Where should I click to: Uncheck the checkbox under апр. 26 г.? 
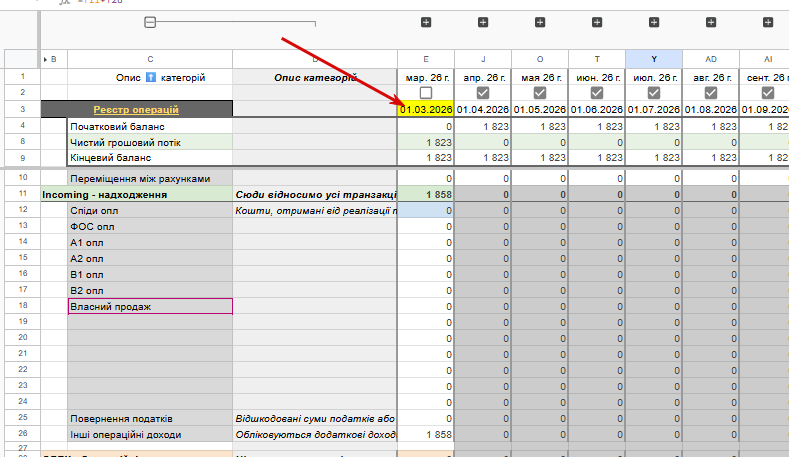click(x=483, y=93)
